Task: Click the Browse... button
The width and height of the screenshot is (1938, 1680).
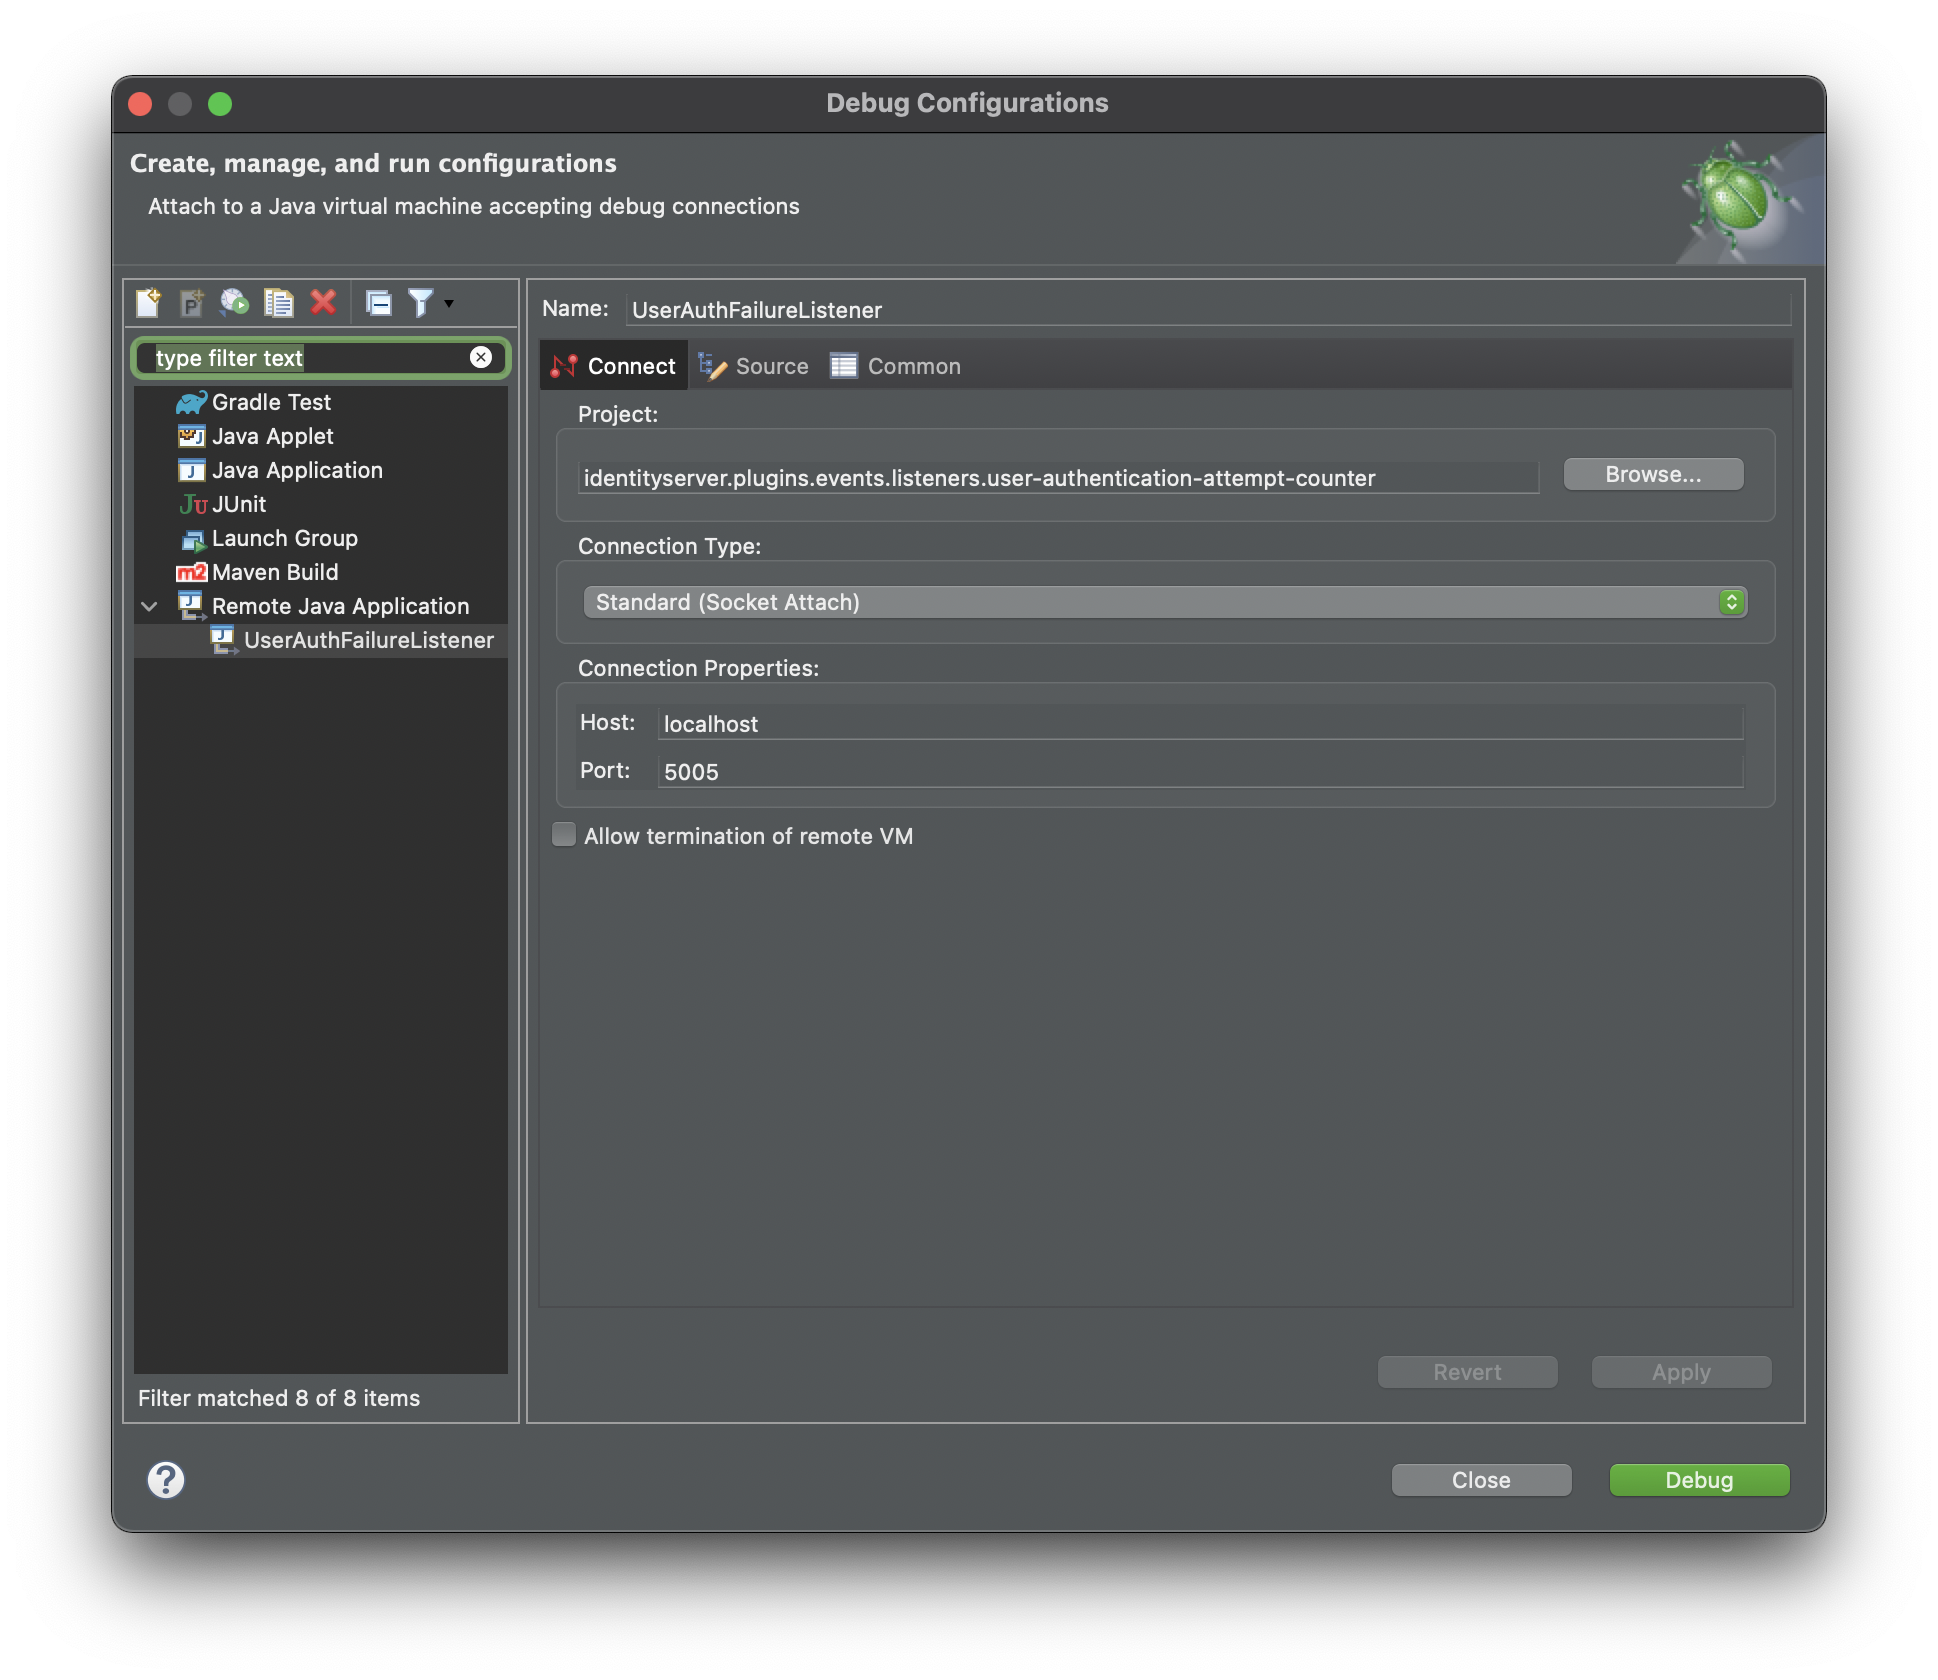Action: click(1653, 474)
